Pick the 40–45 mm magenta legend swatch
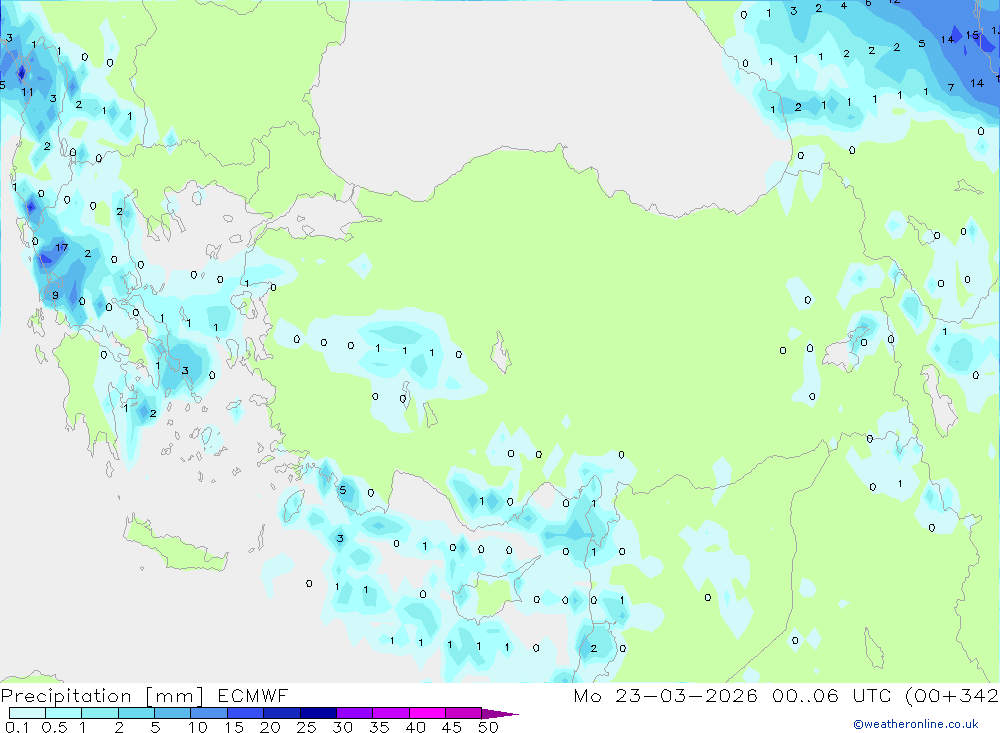Screen dimensions: 1000x733 tap(427, 713)
